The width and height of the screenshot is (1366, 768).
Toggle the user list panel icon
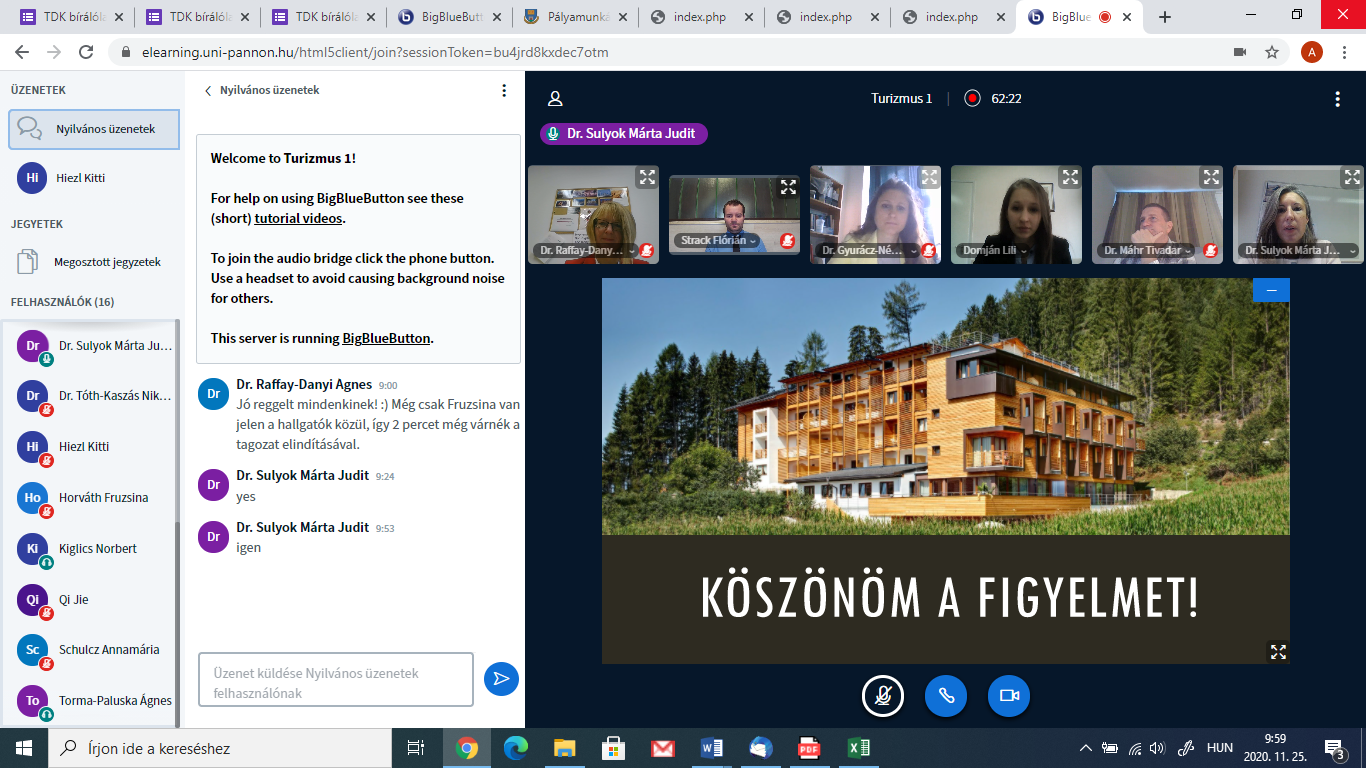tap(555, 98)
